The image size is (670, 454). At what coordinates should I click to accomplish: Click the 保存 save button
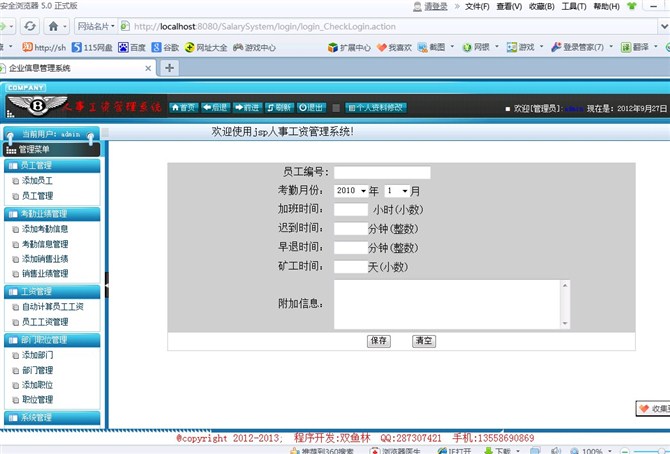click(379, 341)
